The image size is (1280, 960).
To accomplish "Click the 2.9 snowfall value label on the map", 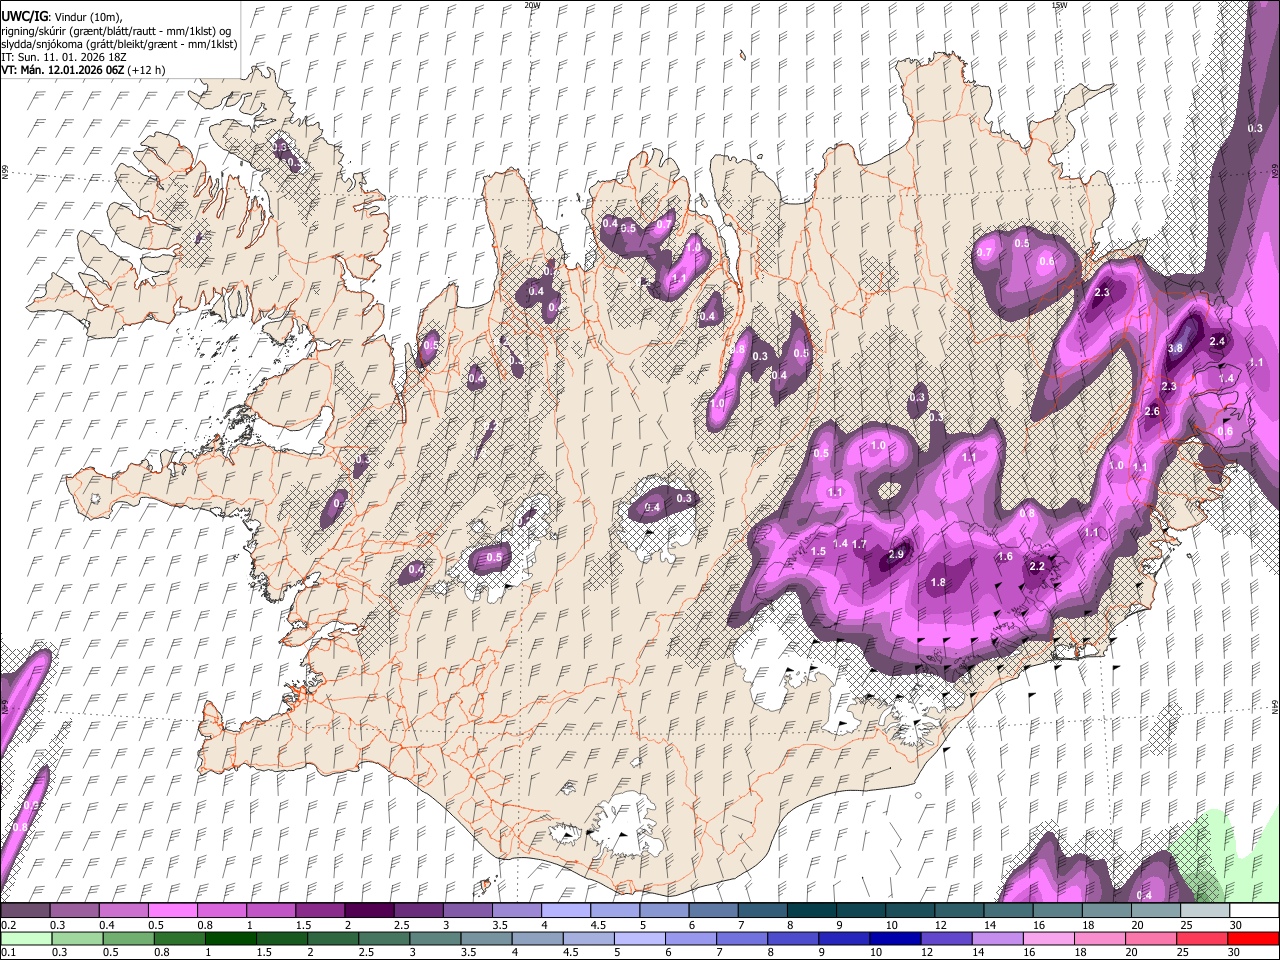I will pos(896,555).
